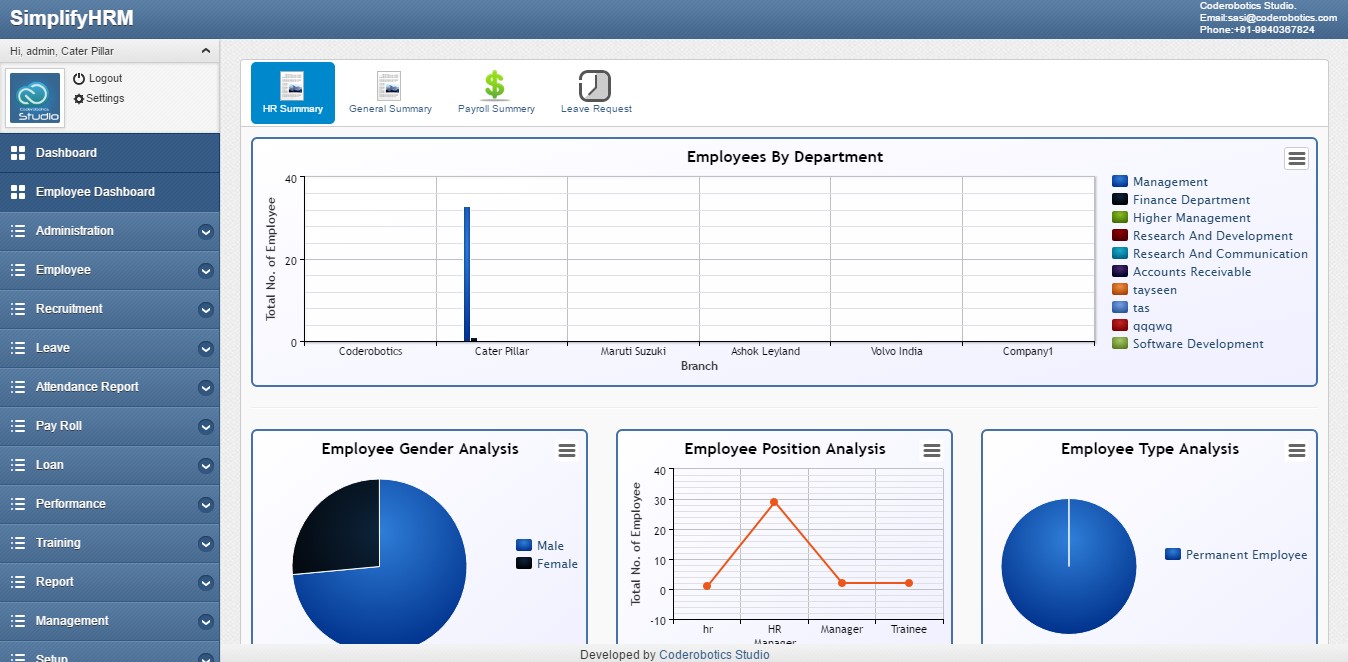Open Employee Gender Analysis chart menu icon
This screenshot has width=1348, height=662.
point(567,451)
